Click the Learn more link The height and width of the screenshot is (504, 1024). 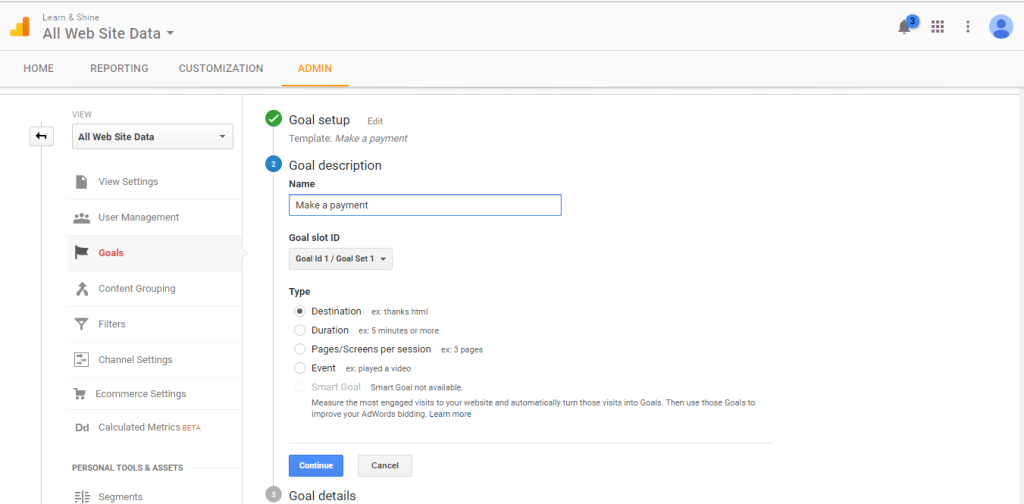450,414
